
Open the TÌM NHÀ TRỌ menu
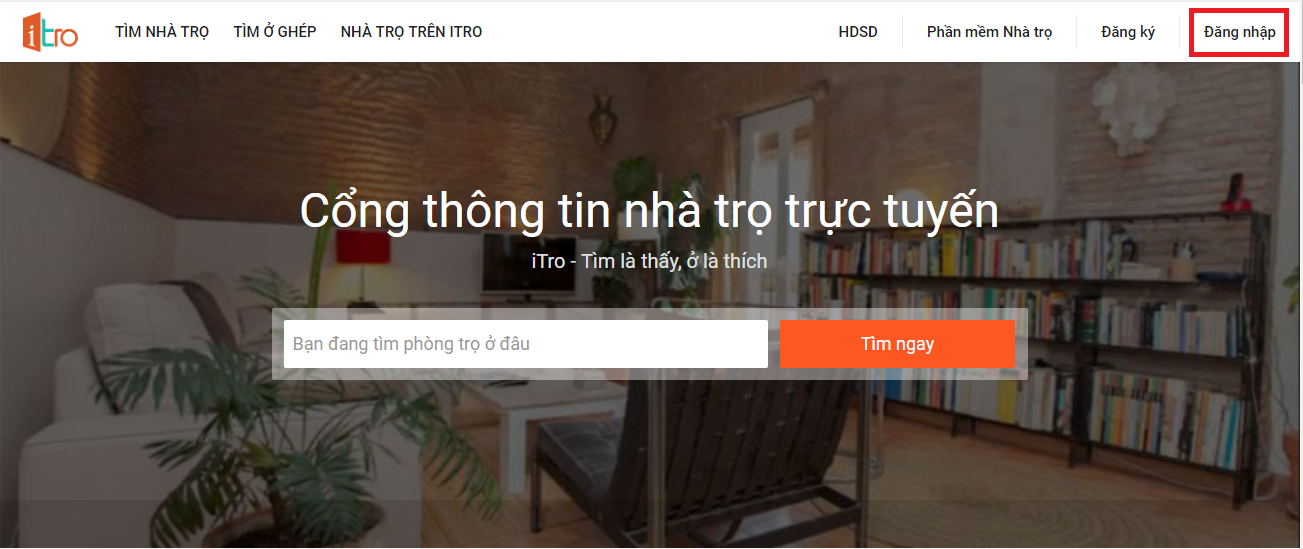point(162,32)
